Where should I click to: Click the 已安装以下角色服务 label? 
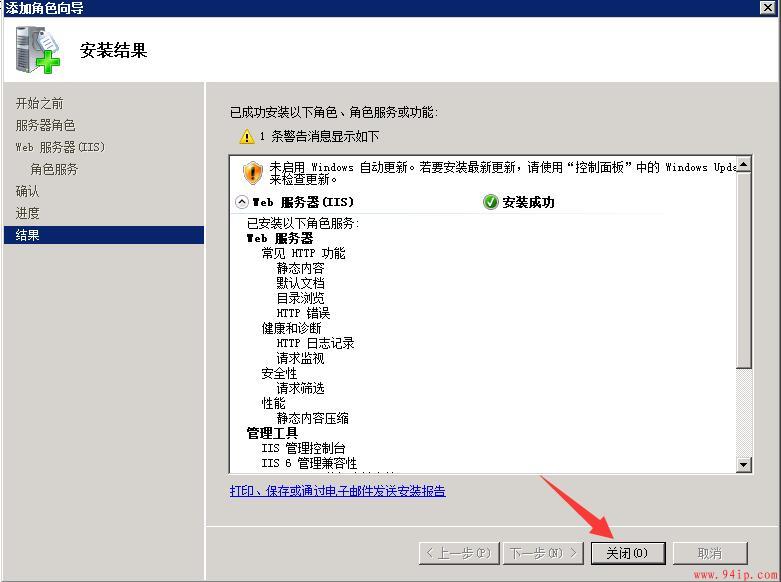click(x=303, y=223)
